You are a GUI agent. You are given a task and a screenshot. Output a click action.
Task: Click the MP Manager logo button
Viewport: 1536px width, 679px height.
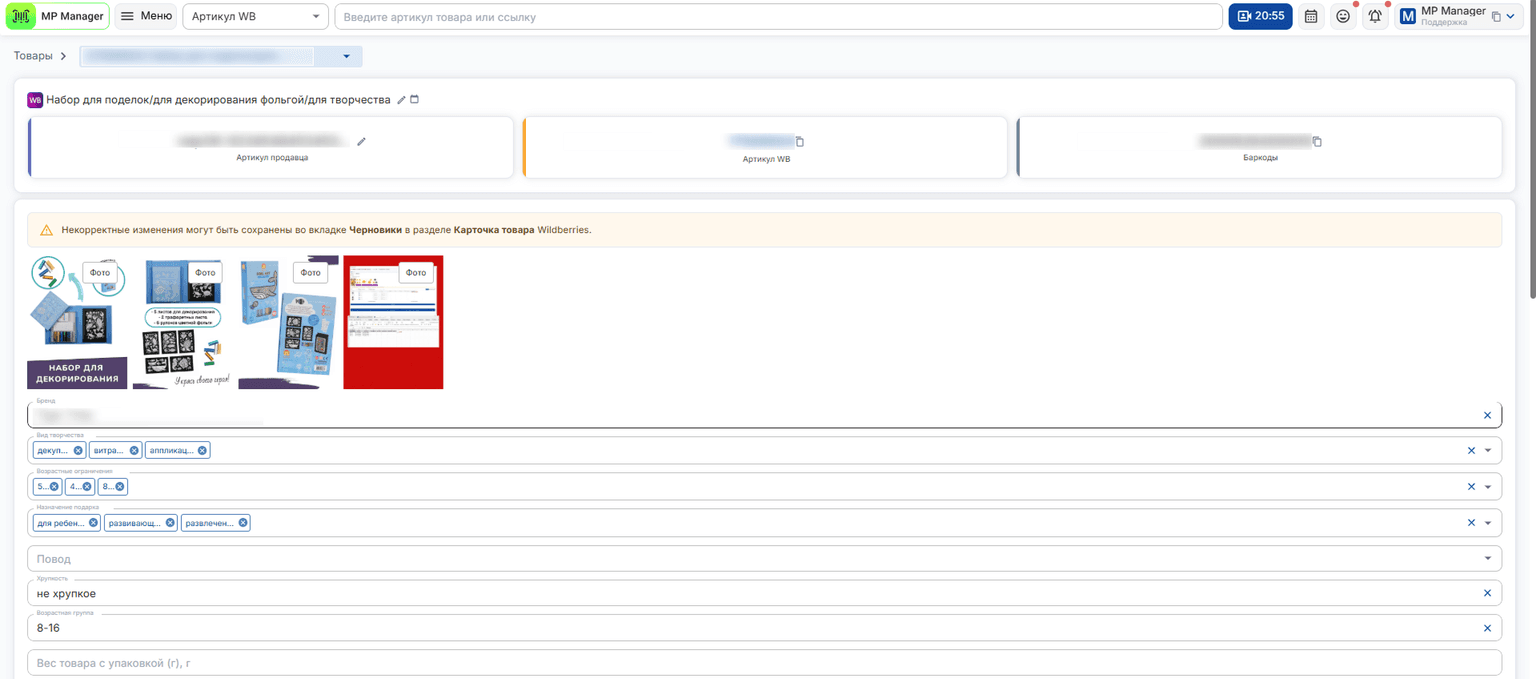point(58,16)
